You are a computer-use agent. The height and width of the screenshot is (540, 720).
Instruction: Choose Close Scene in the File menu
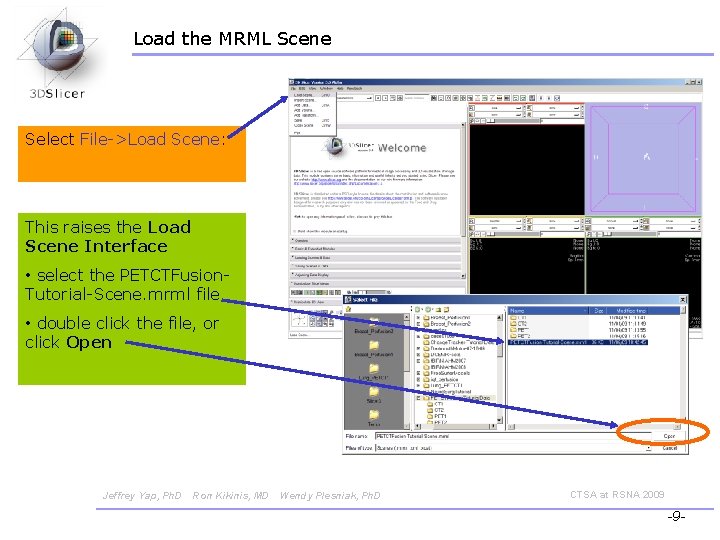pos(312,125)
